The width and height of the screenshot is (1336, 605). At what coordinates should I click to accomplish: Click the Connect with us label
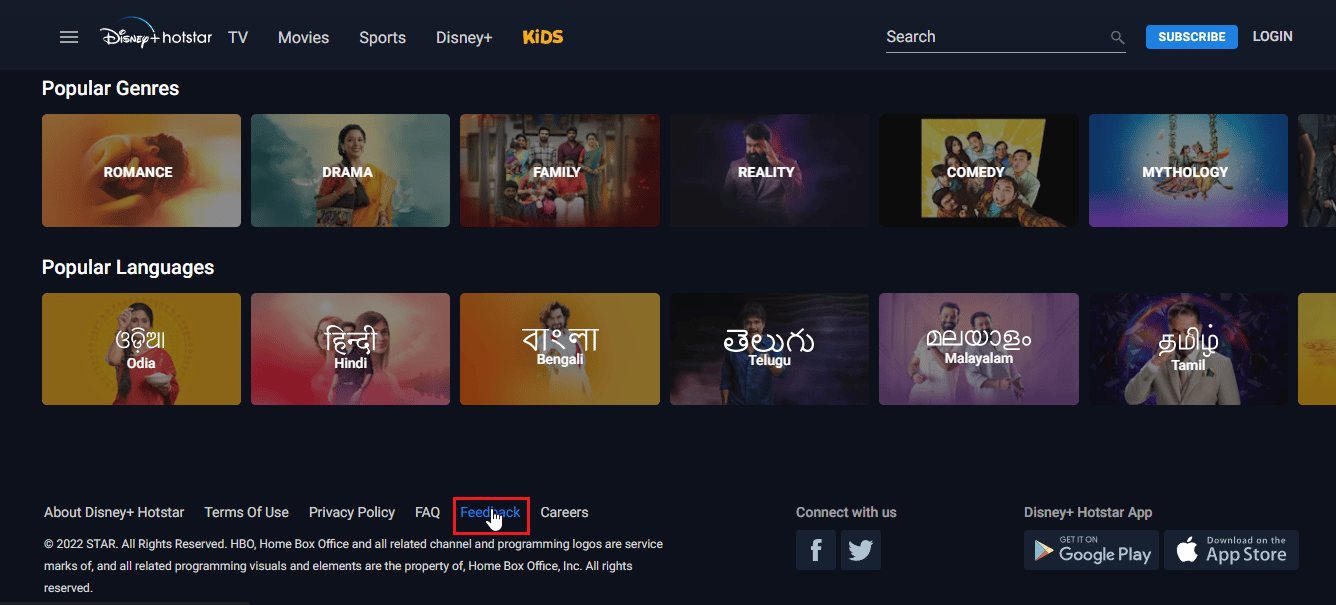point(846,512)
